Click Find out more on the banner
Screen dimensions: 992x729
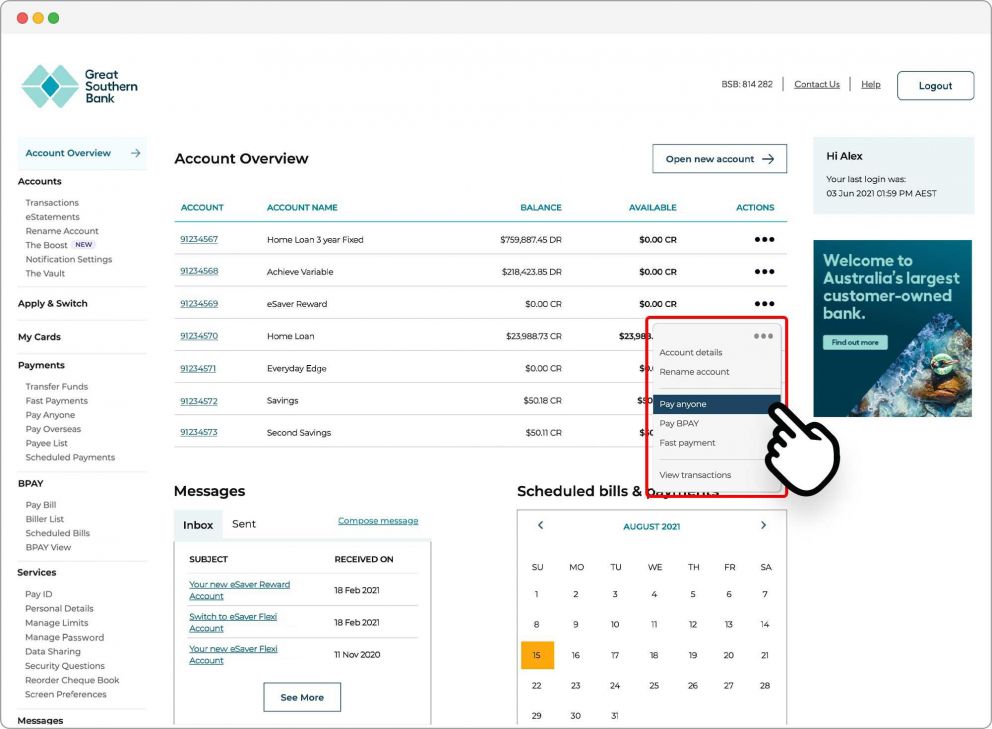[855, 342]
